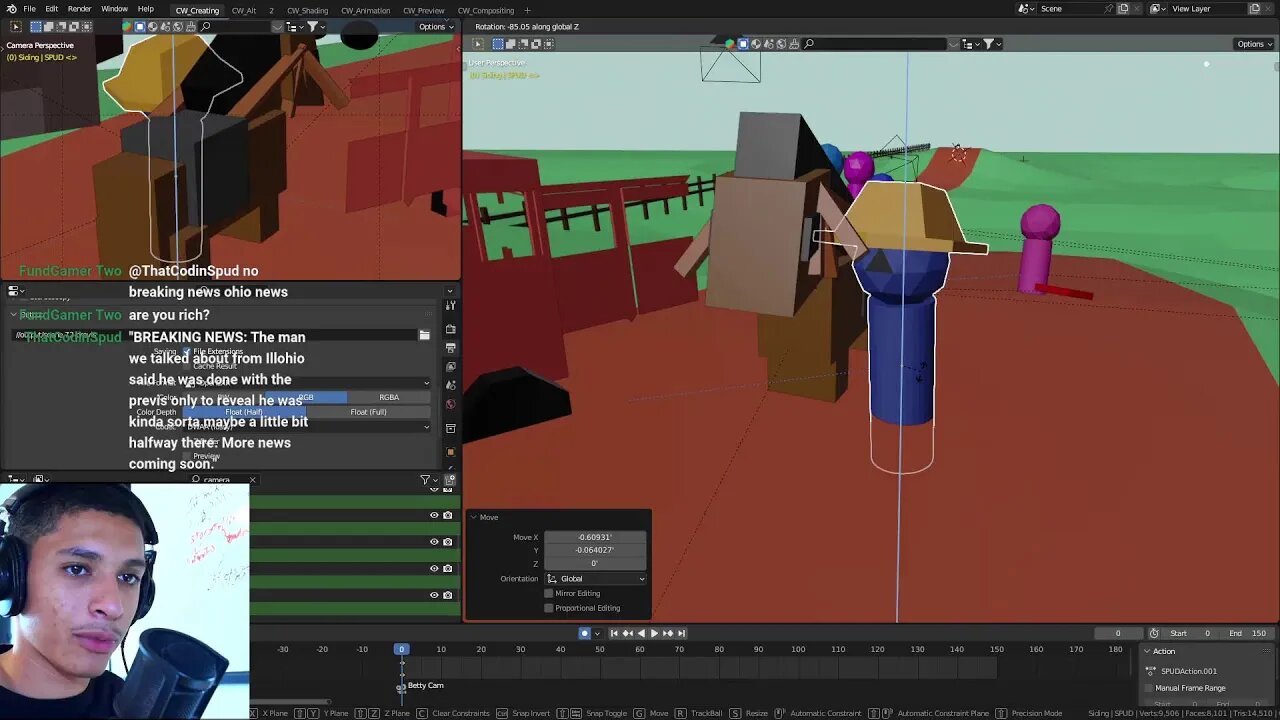Open the Help menu
Image resolution: width=1280 pixels, height=720 pixels.
click(146, 9)
